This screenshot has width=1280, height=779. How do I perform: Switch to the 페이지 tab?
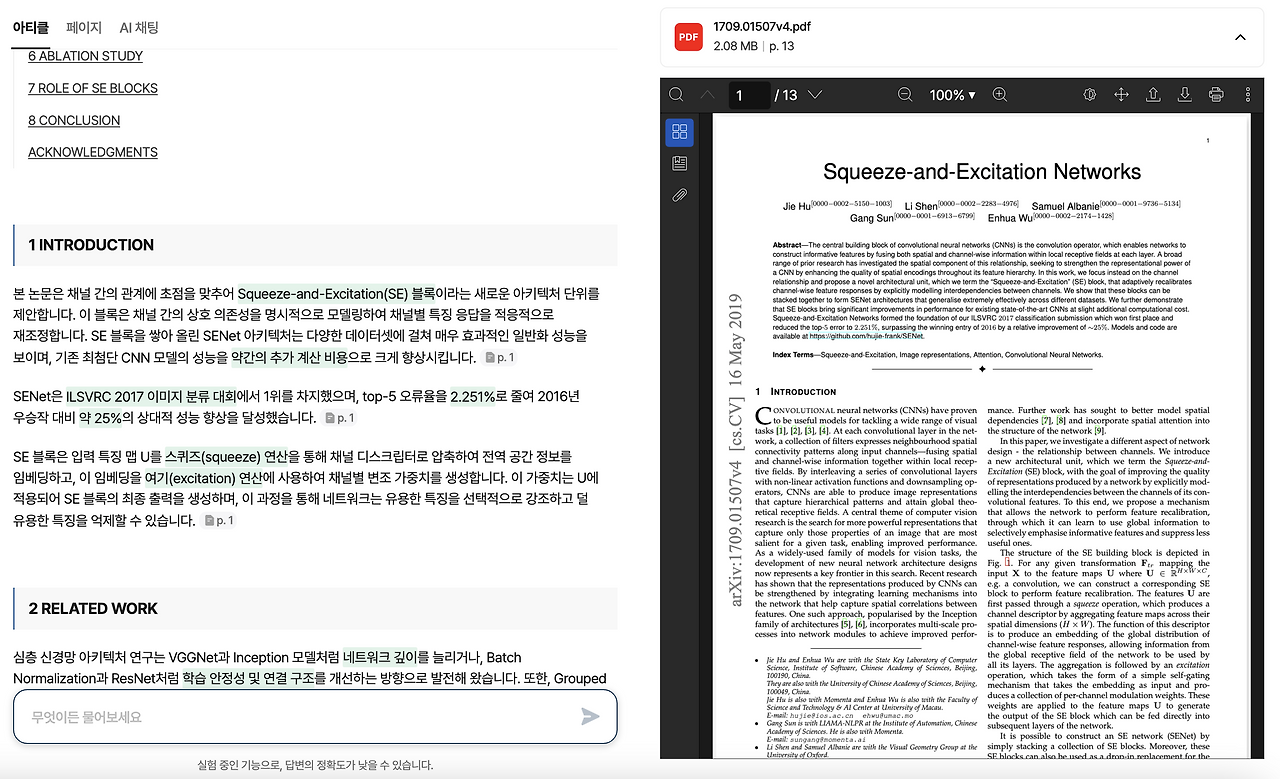pyautogui.click(x=84, y=28)
